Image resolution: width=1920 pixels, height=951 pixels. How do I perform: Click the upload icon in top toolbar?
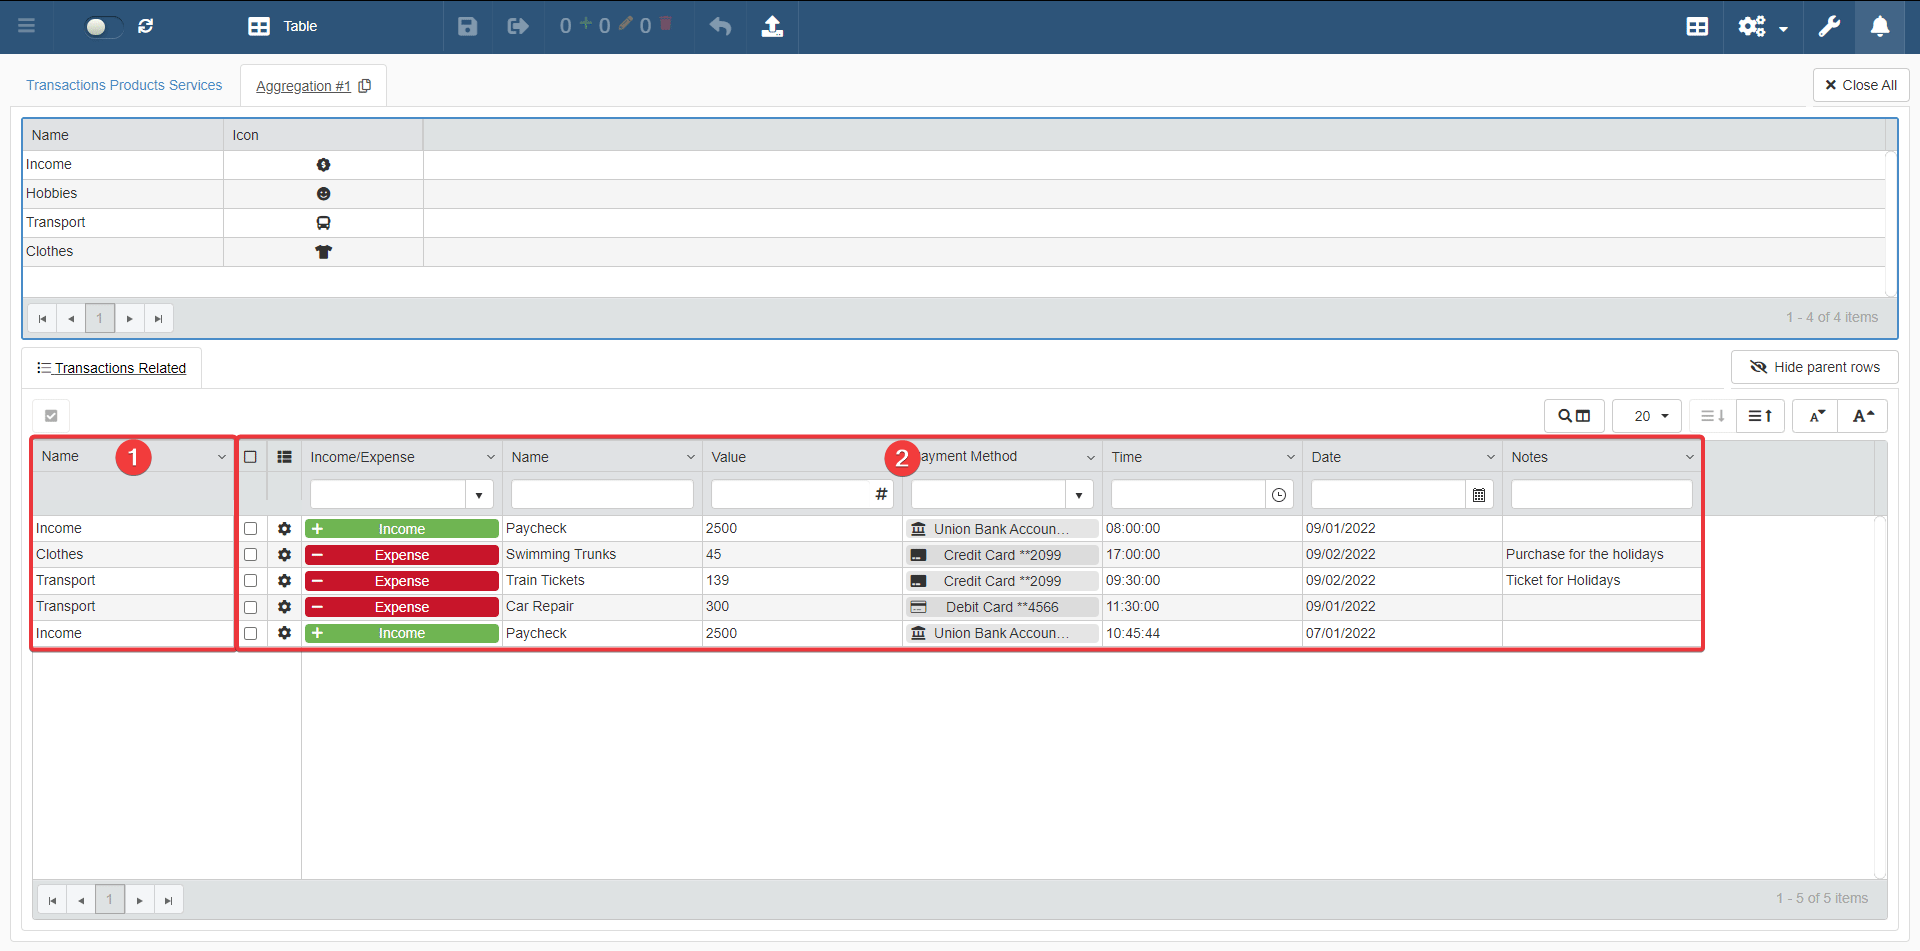(772, 27)
